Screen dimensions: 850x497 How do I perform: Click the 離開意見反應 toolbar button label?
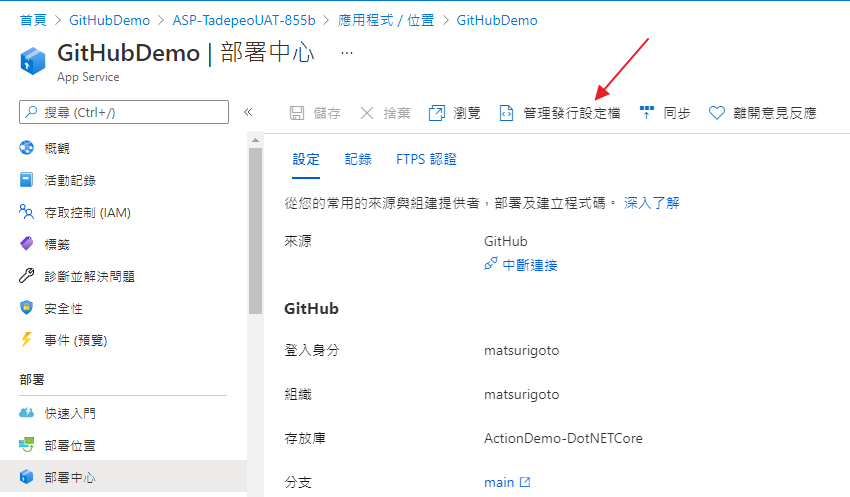coord(775,113)
